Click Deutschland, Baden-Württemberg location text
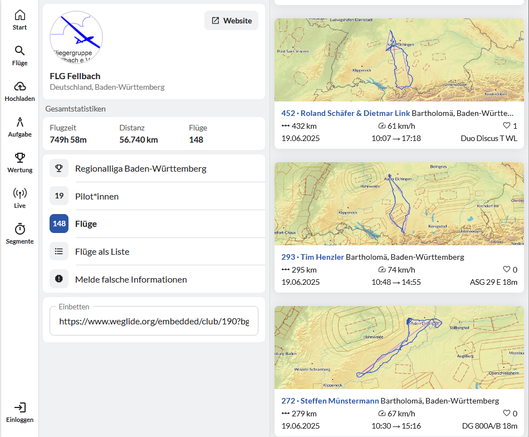Image resolution: width=529 pixels, height=437 pixels. (107, 87)
